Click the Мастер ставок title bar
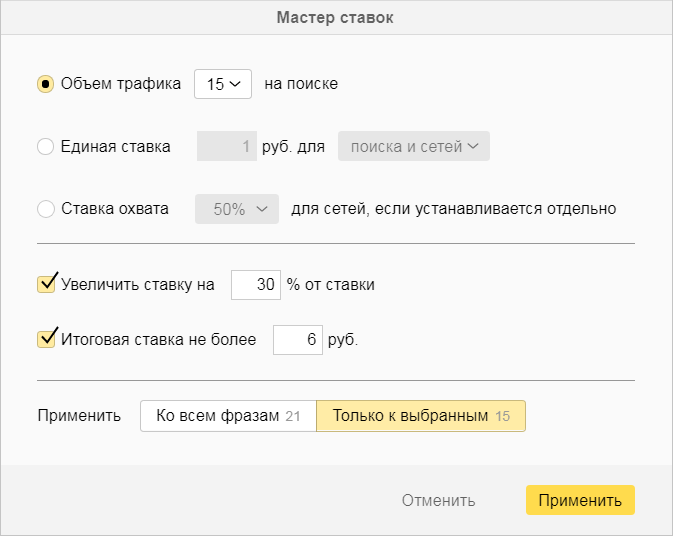 coord(336,18)
